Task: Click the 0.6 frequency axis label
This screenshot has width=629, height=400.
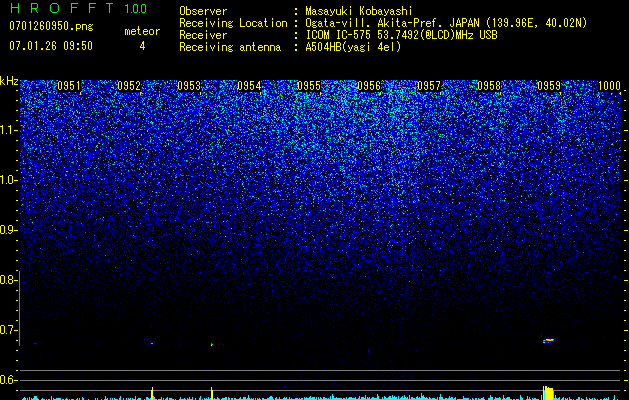Action: (x=7, y=380)
